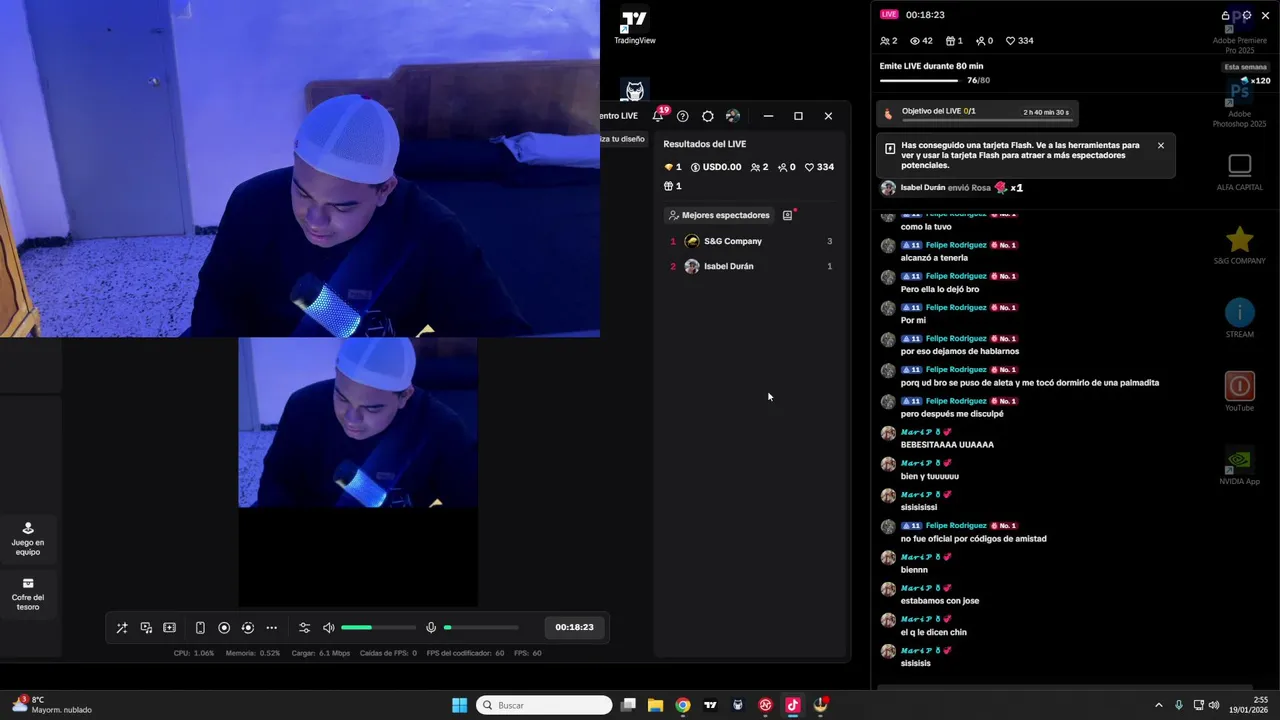Viewport: 1280px width, 720px height.
Task: Open NVIDIA App desktop shortcut
Action: pyautogui.click(x=1239, y=466)
